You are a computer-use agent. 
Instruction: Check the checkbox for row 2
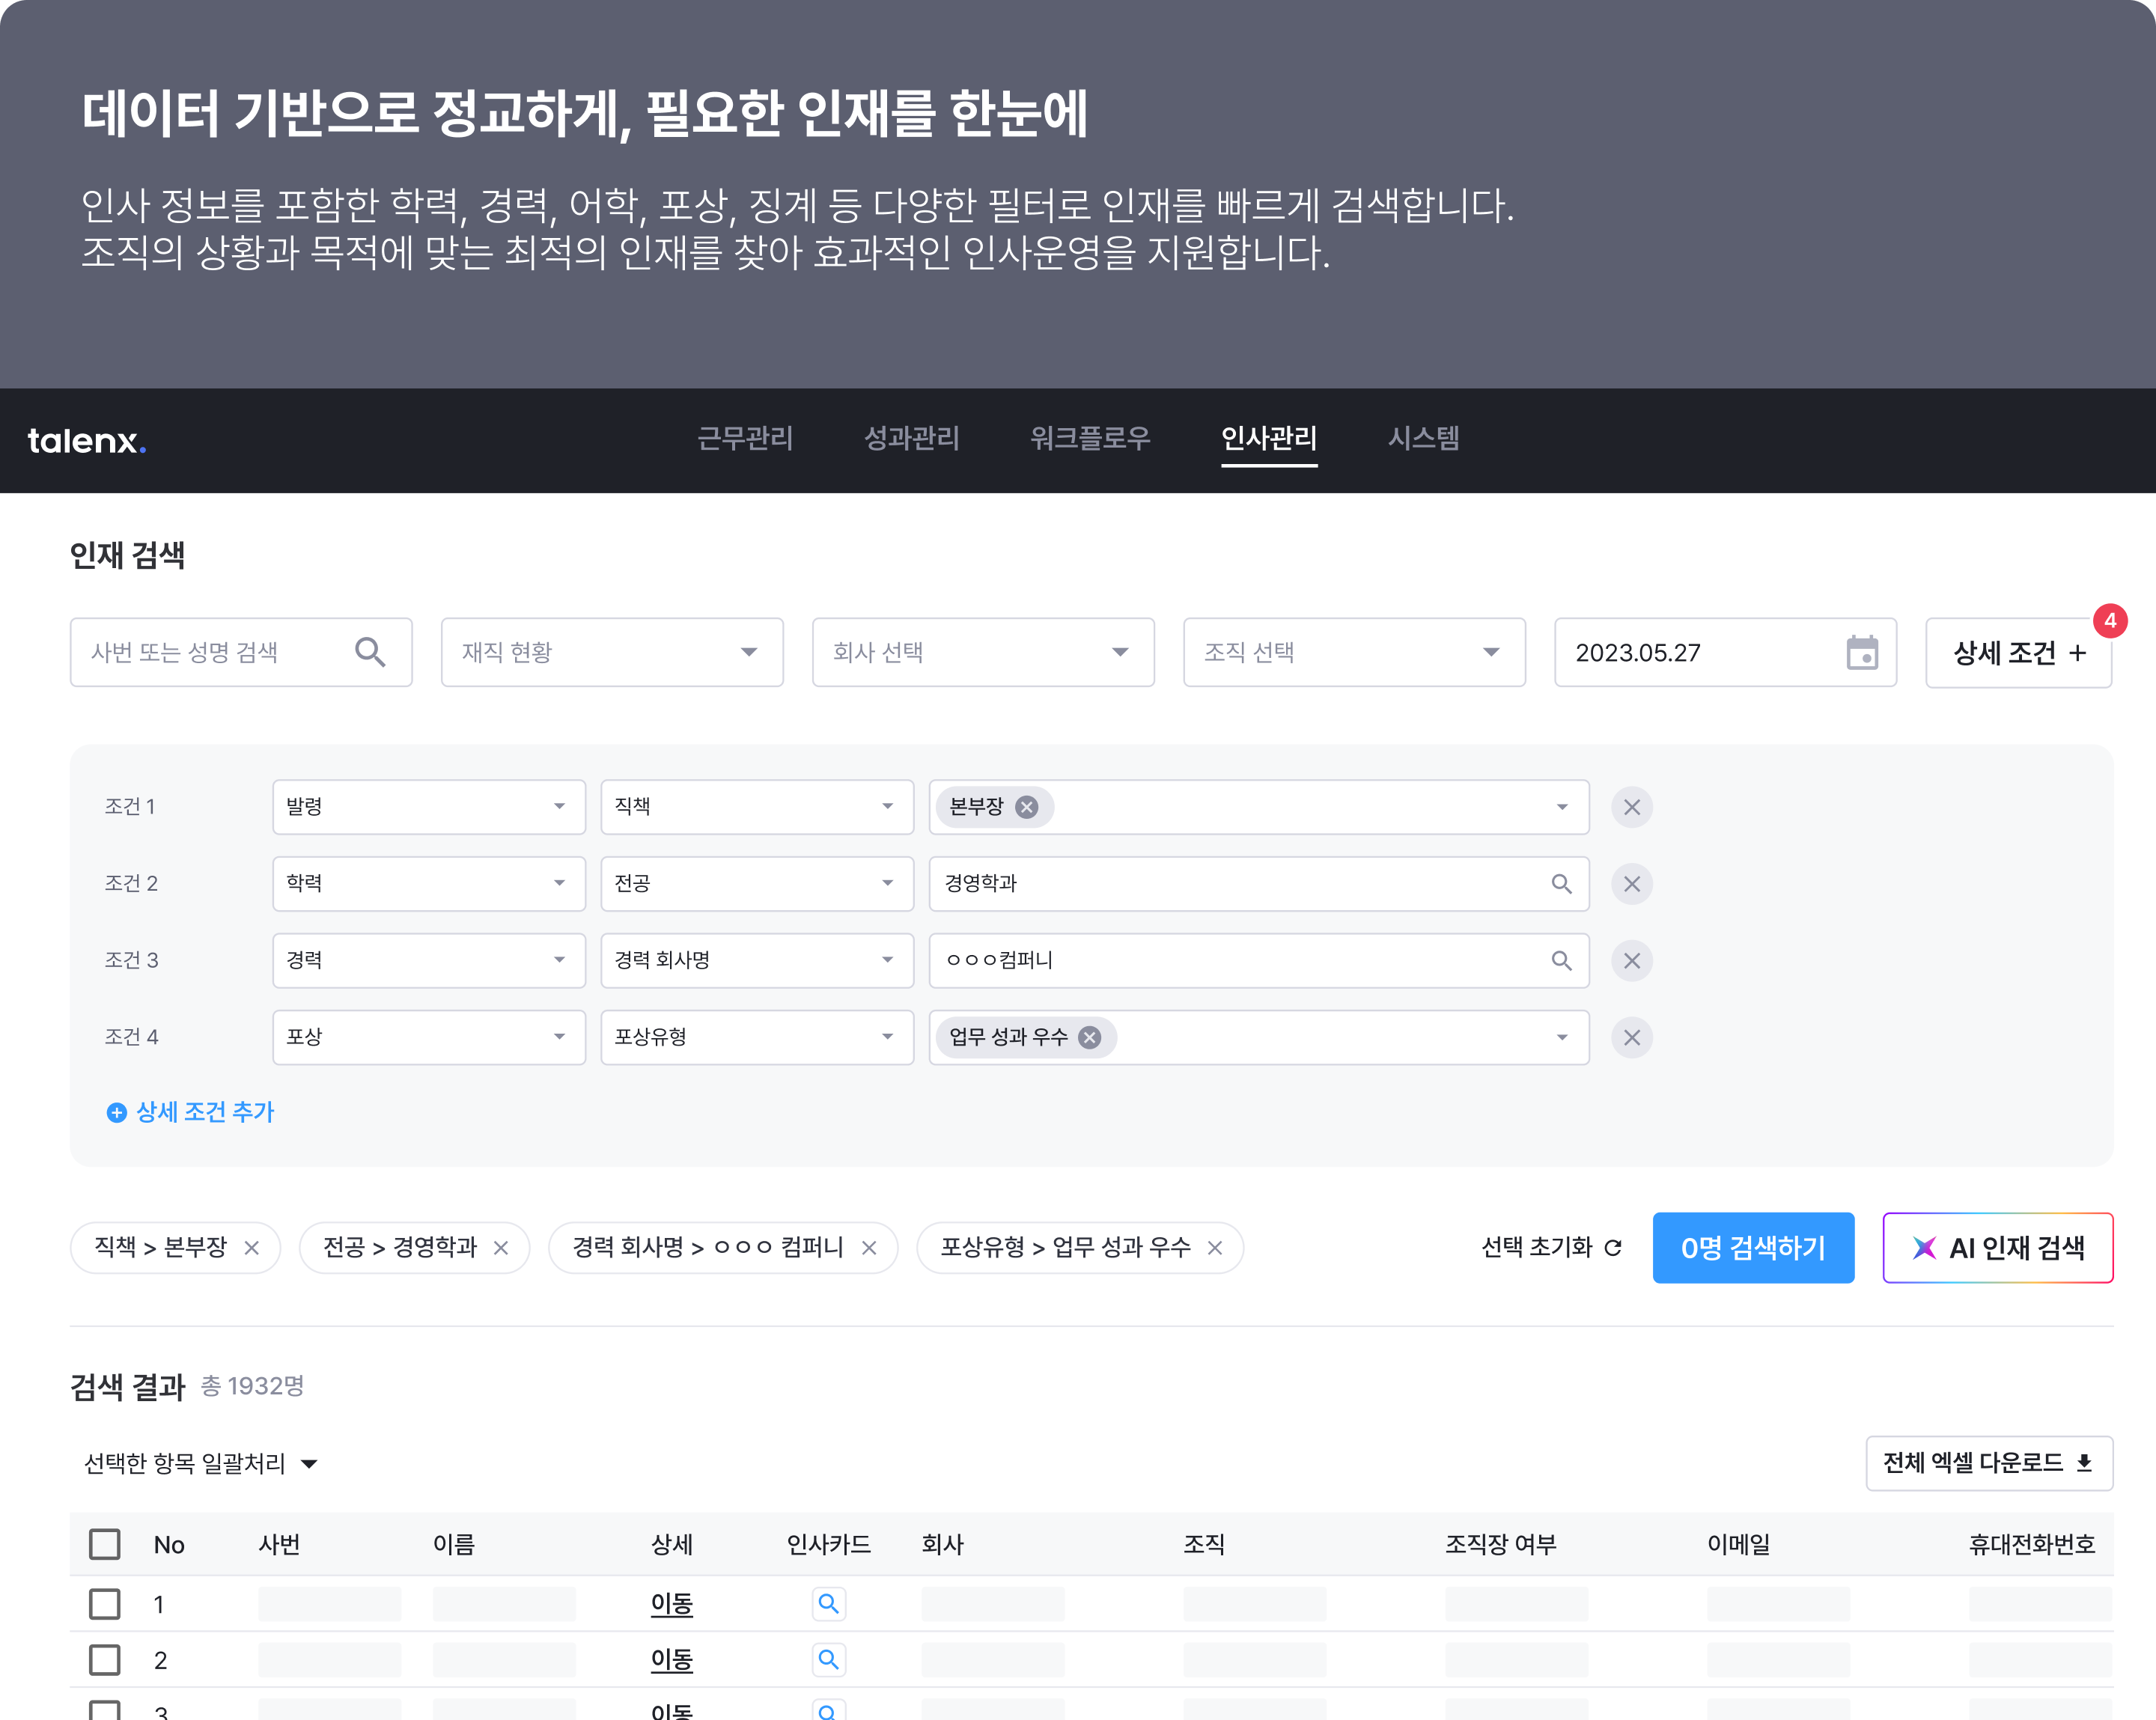tap(105, 1660)
